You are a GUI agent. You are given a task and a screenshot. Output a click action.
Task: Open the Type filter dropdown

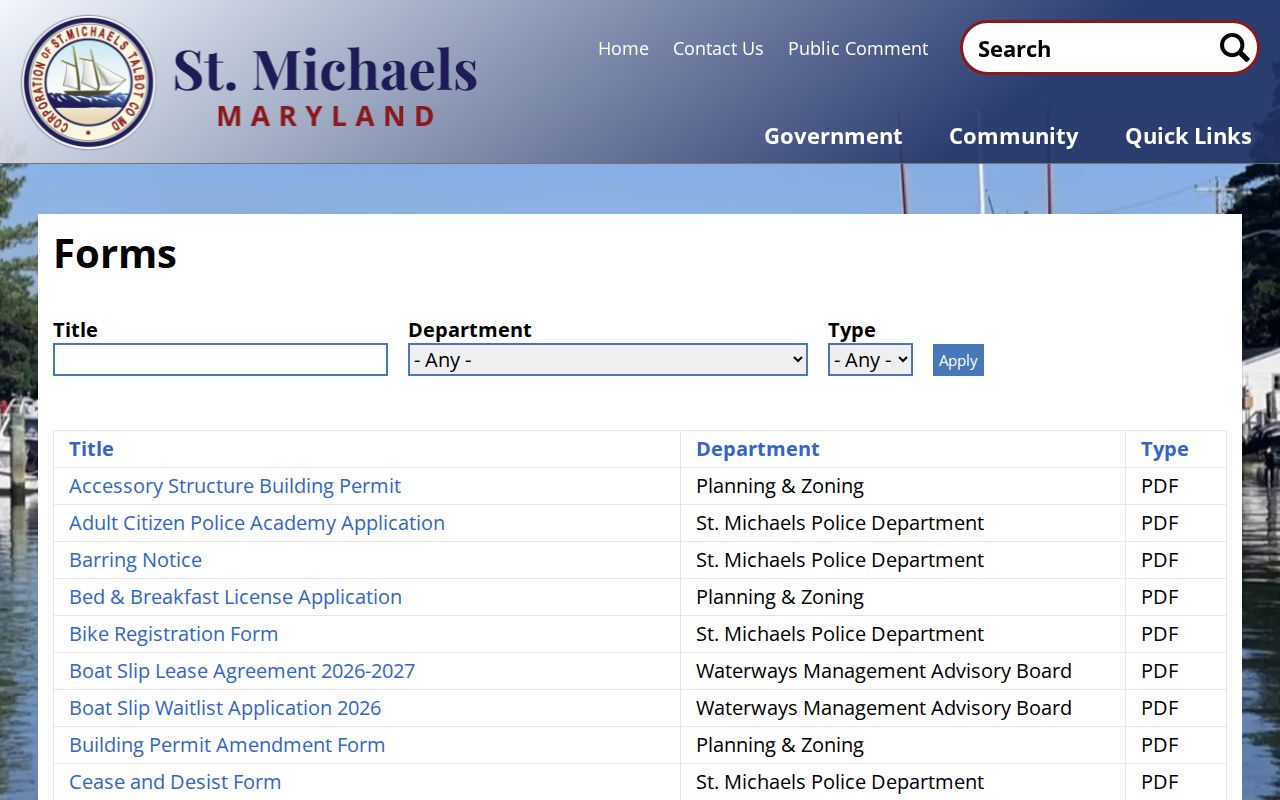(870, 360)
